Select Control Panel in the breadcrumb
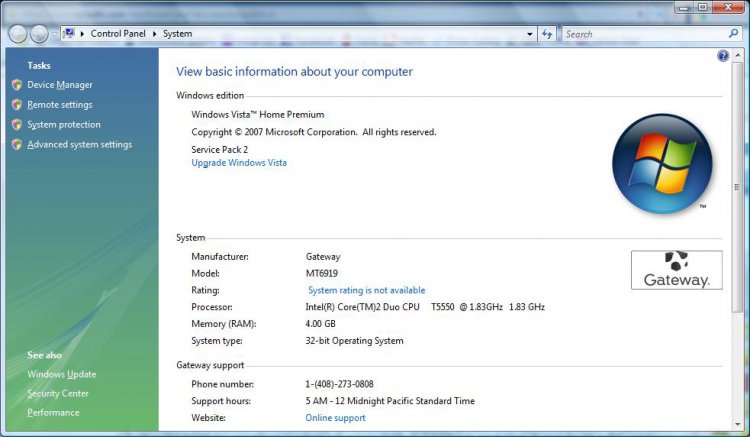 click(118, 34)
